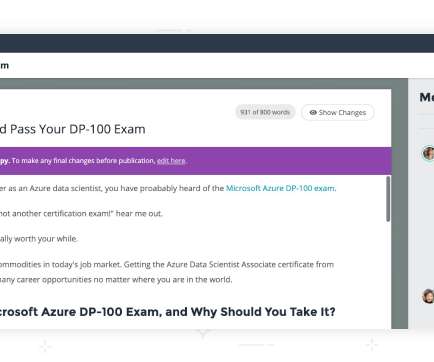
Task: Click the 'not another certification exam' sentence
Action: [x=81, y=214]
